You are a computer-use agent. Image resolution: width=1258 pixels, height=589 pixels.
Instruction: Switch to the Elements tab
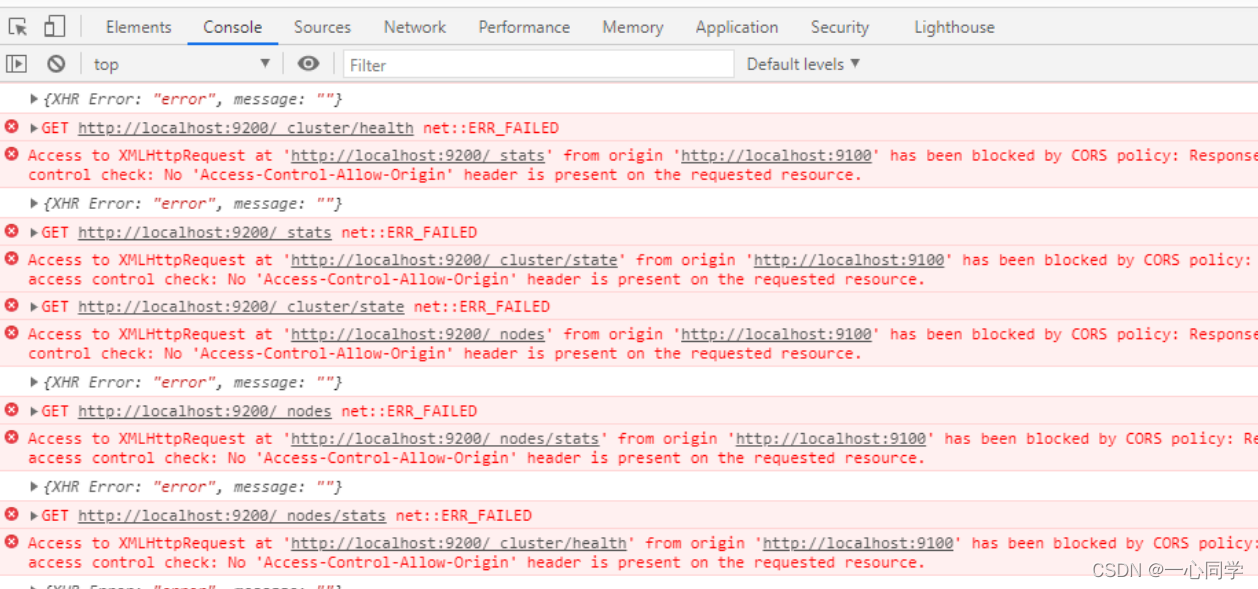[x=138, y=27]
